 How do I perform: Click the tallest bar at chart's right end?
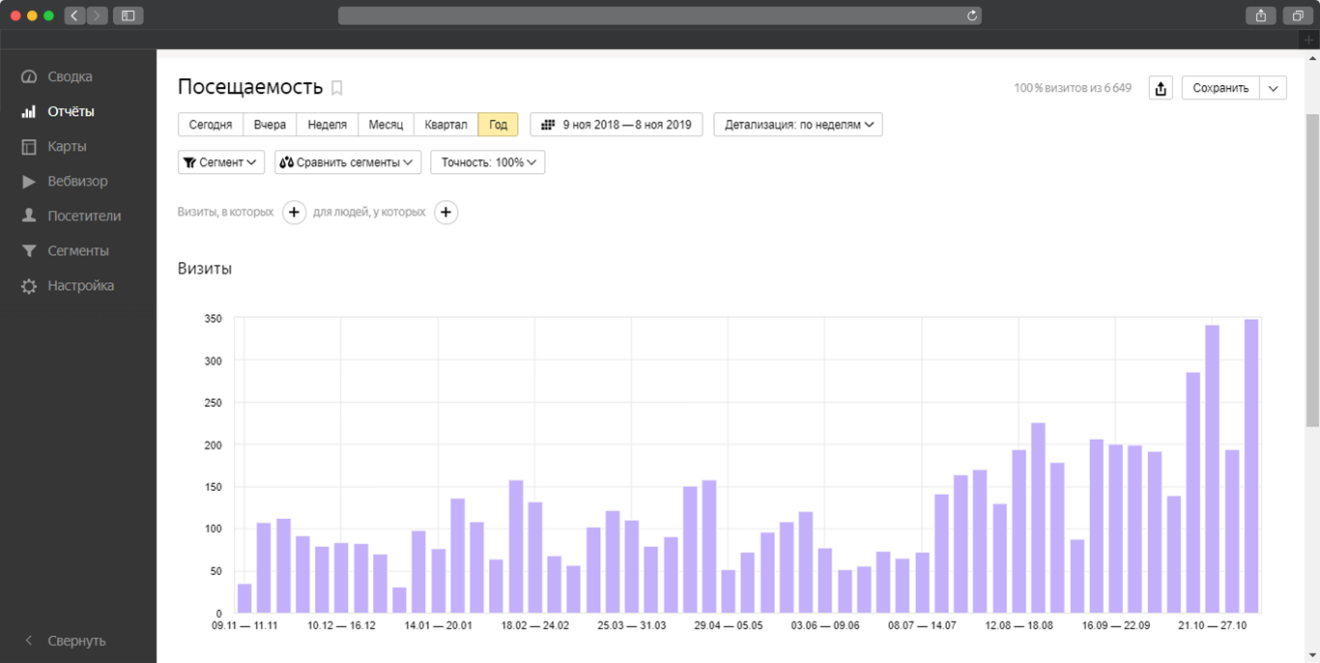[1251, 465]
